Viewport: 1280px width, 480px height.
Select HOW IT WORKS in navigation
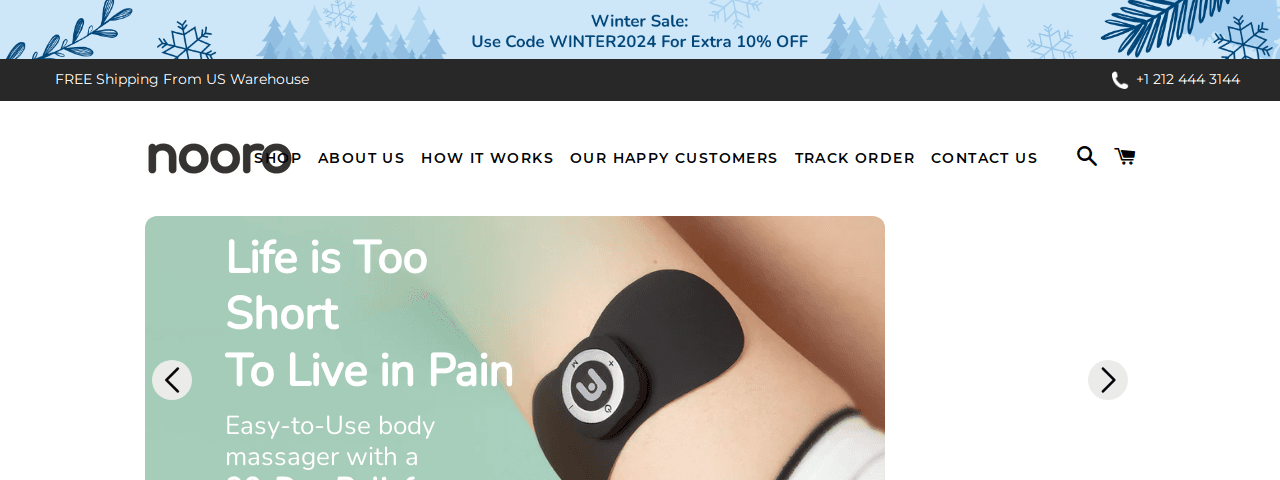(487, 158)
